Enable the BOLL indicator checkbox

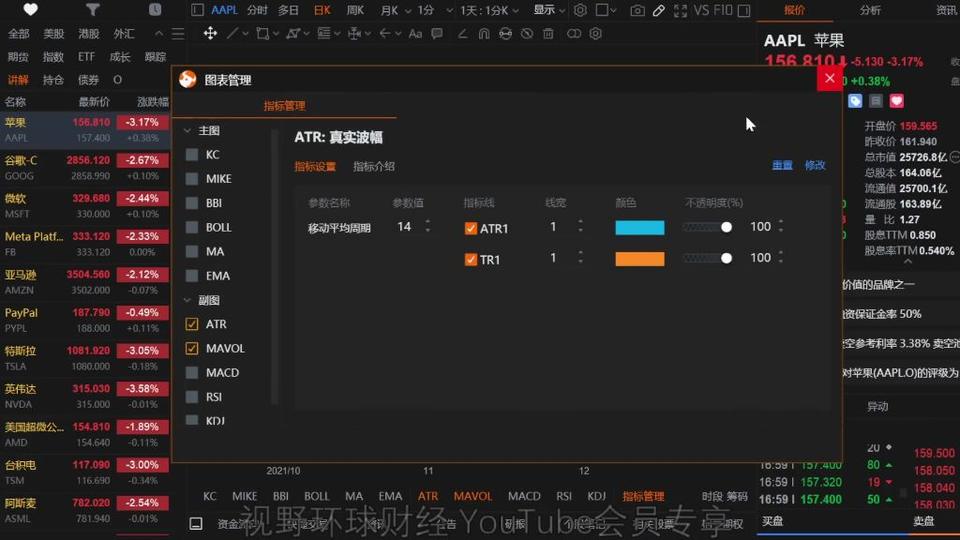point(192,227)
